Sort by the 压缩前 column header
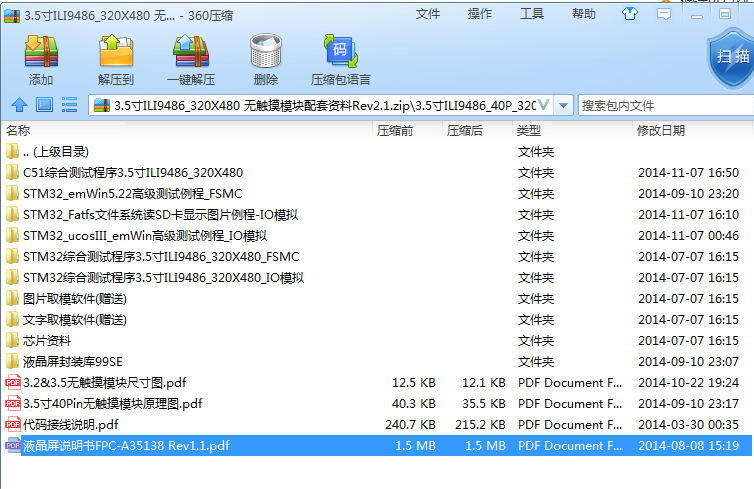Screen dimensions: 754x489 (394, 131)
